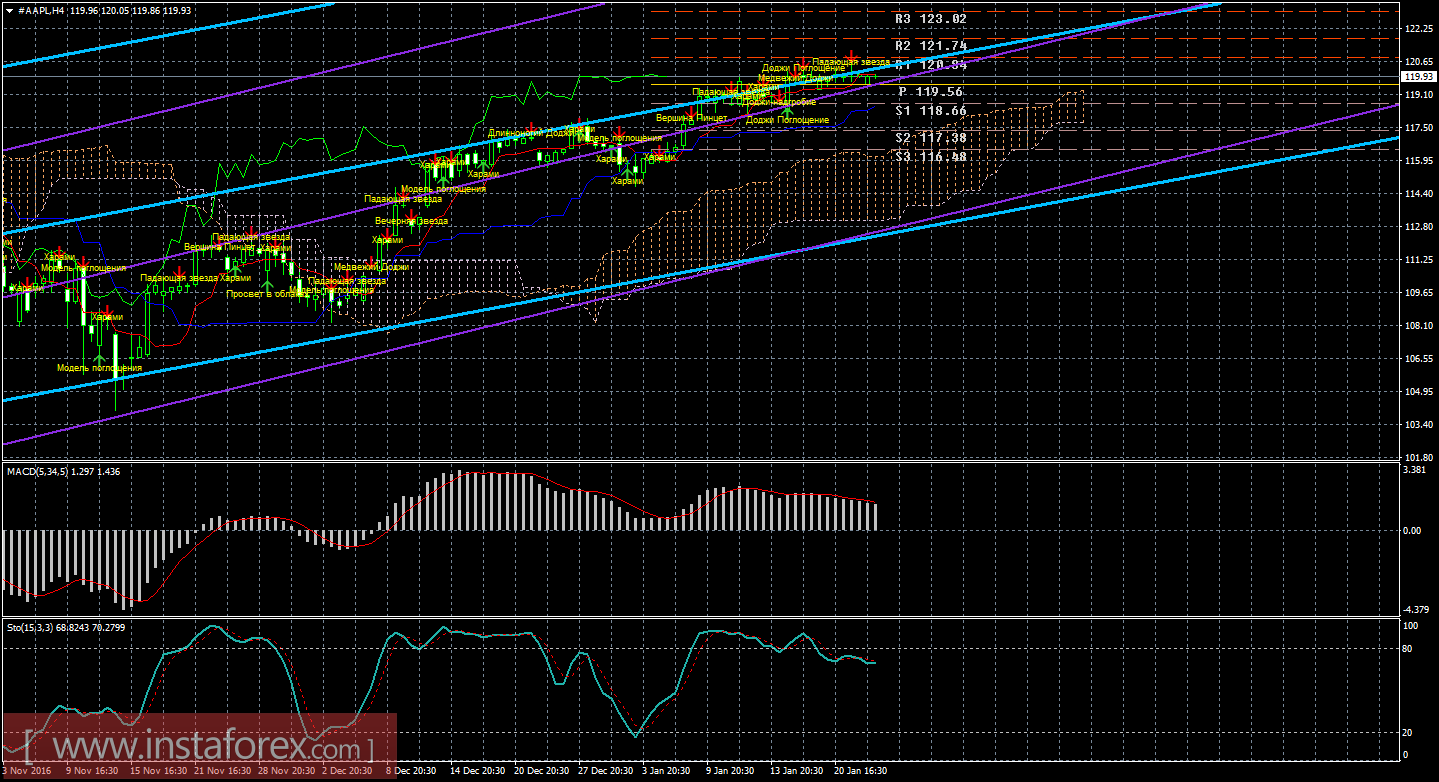The height and width of the screenshot is (782, 1439).
Task: Click the '14 Dec 20:30' time axis label
Action: tap(478, 771)
